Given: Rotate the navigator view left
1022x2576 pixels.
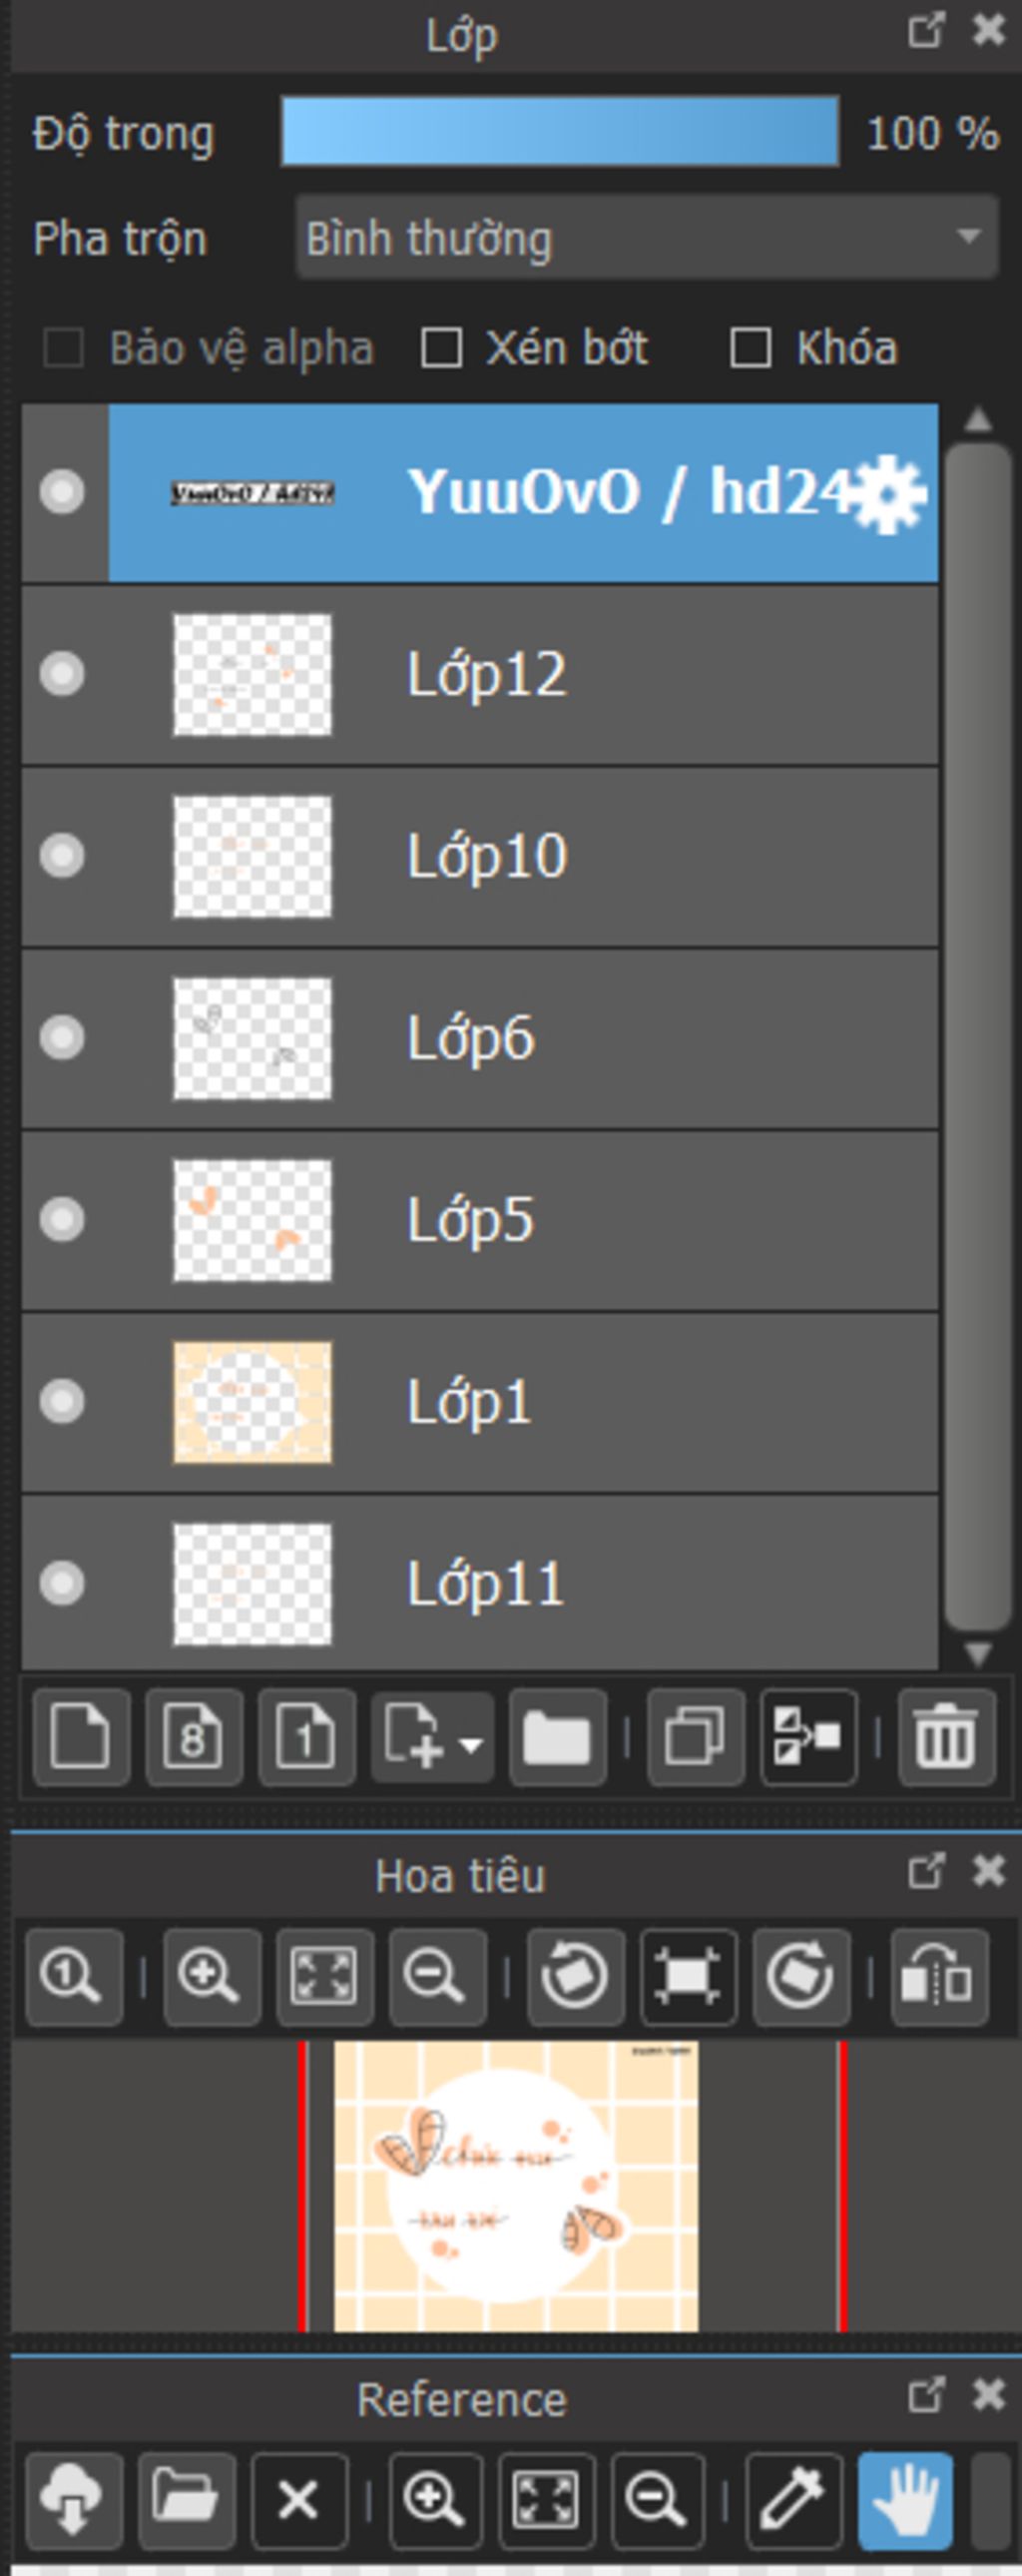Looking at the screenshot, I should [575, 1978].
